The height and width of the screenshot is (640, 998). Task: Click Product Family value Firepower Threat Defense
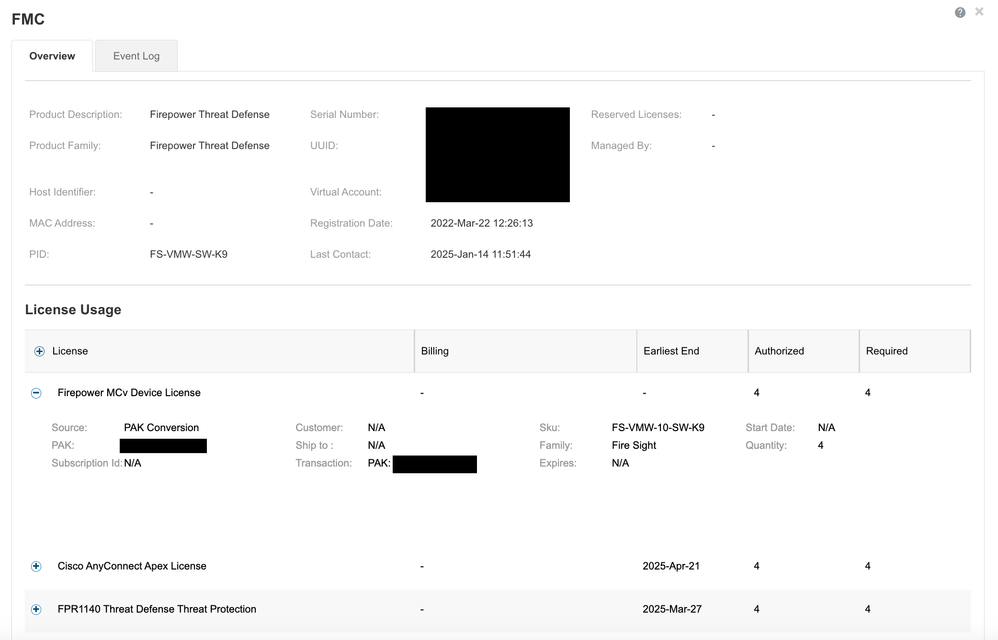[209, 146]
